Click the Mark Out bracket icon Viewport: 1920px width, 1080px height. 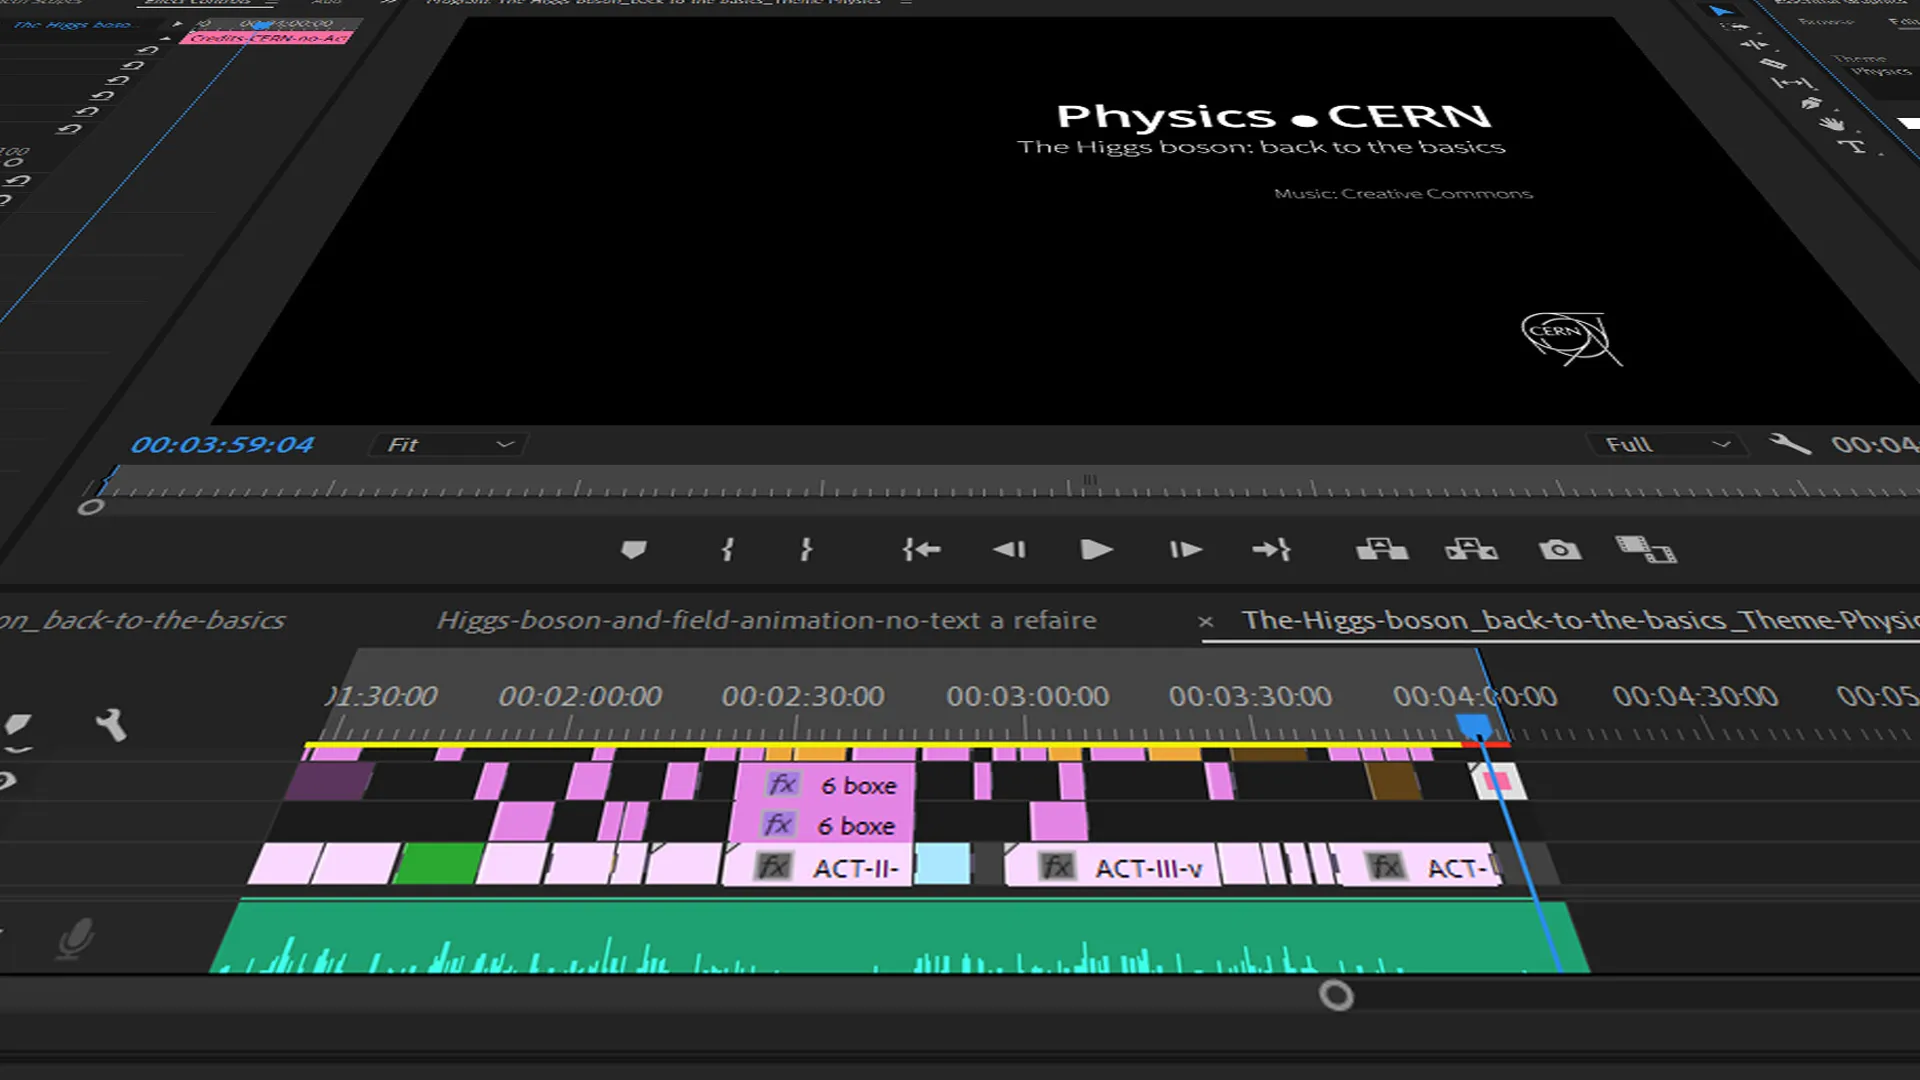[x=806, y=549]
